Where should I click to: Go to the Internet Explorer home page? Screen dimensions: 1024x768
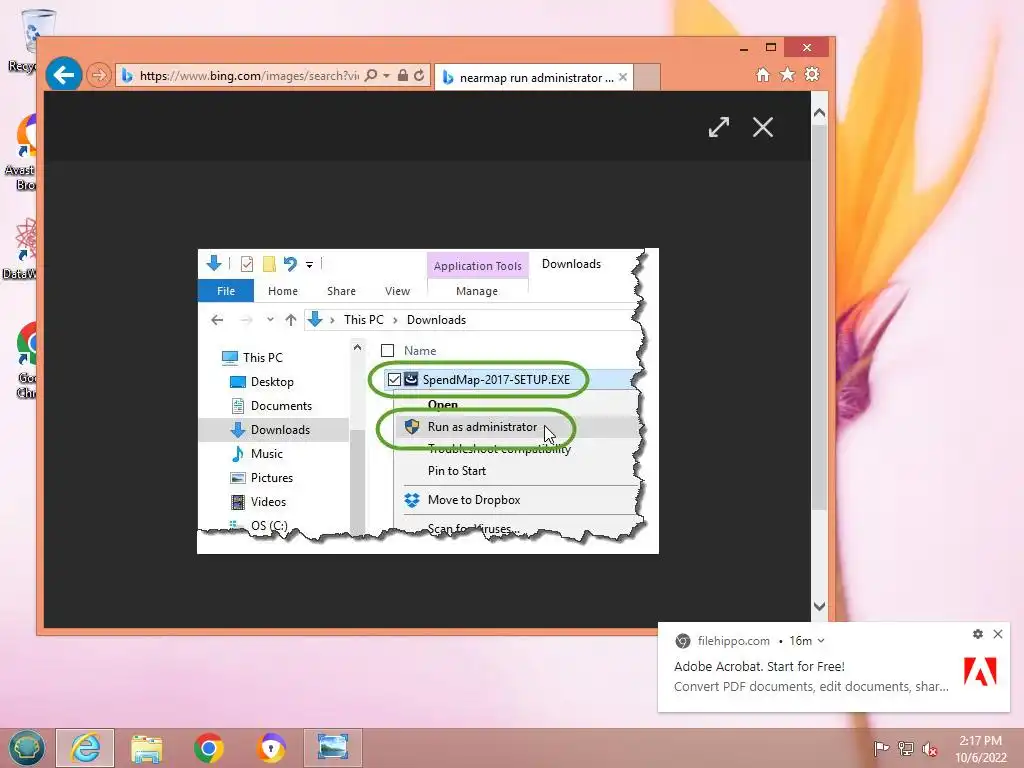click(x=763, y=75)
